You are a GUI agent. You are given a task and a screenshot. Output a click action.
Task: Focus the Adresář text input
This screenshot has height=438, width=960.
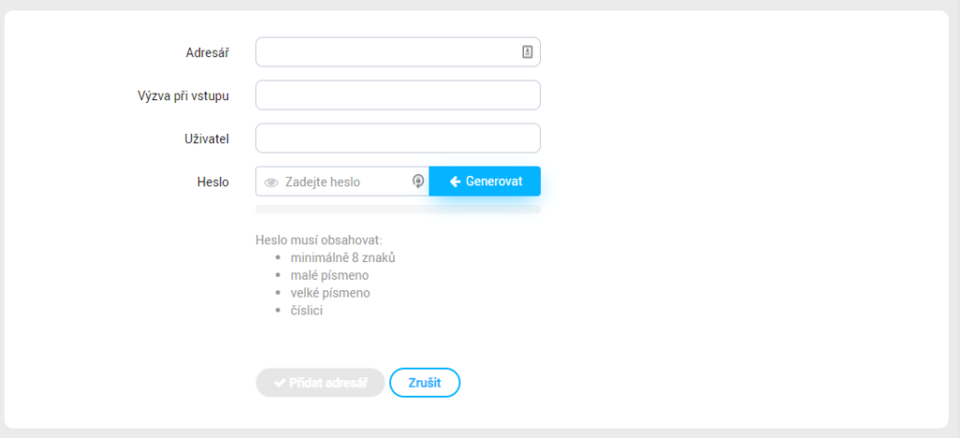point(398,52)
